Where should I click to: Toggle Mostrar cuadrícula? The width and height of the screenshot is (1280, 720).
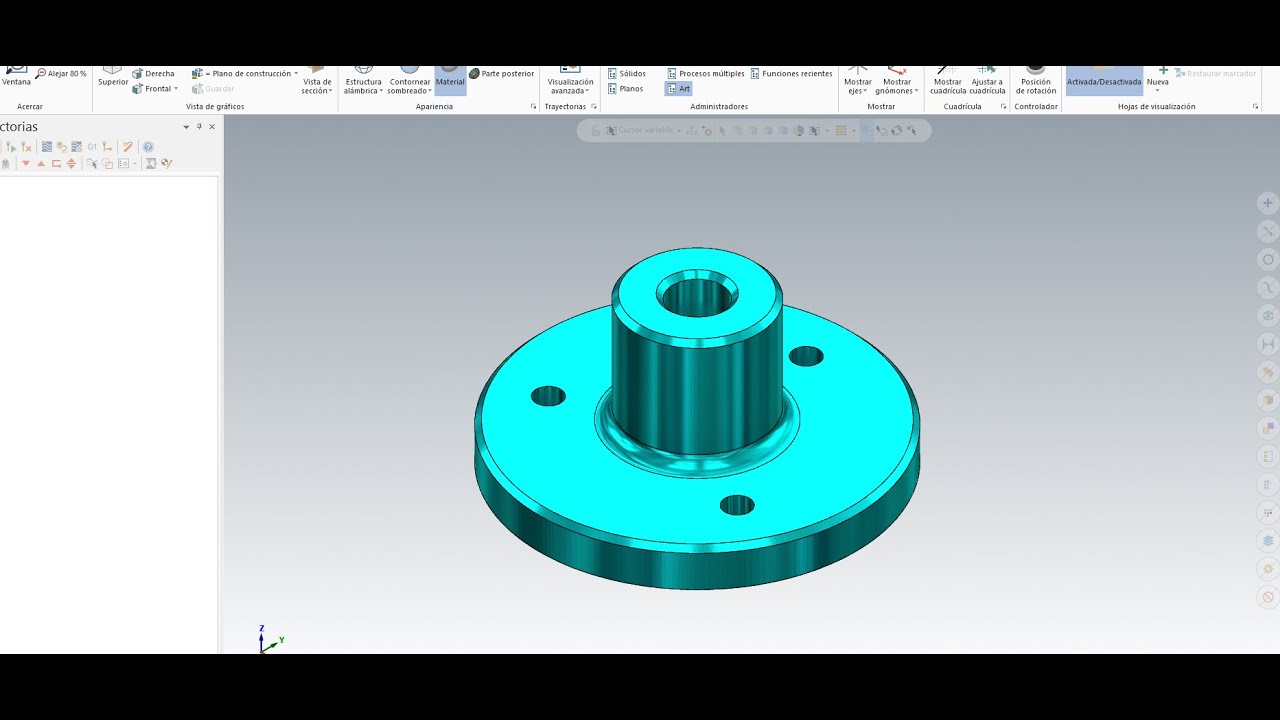point(948,80)
